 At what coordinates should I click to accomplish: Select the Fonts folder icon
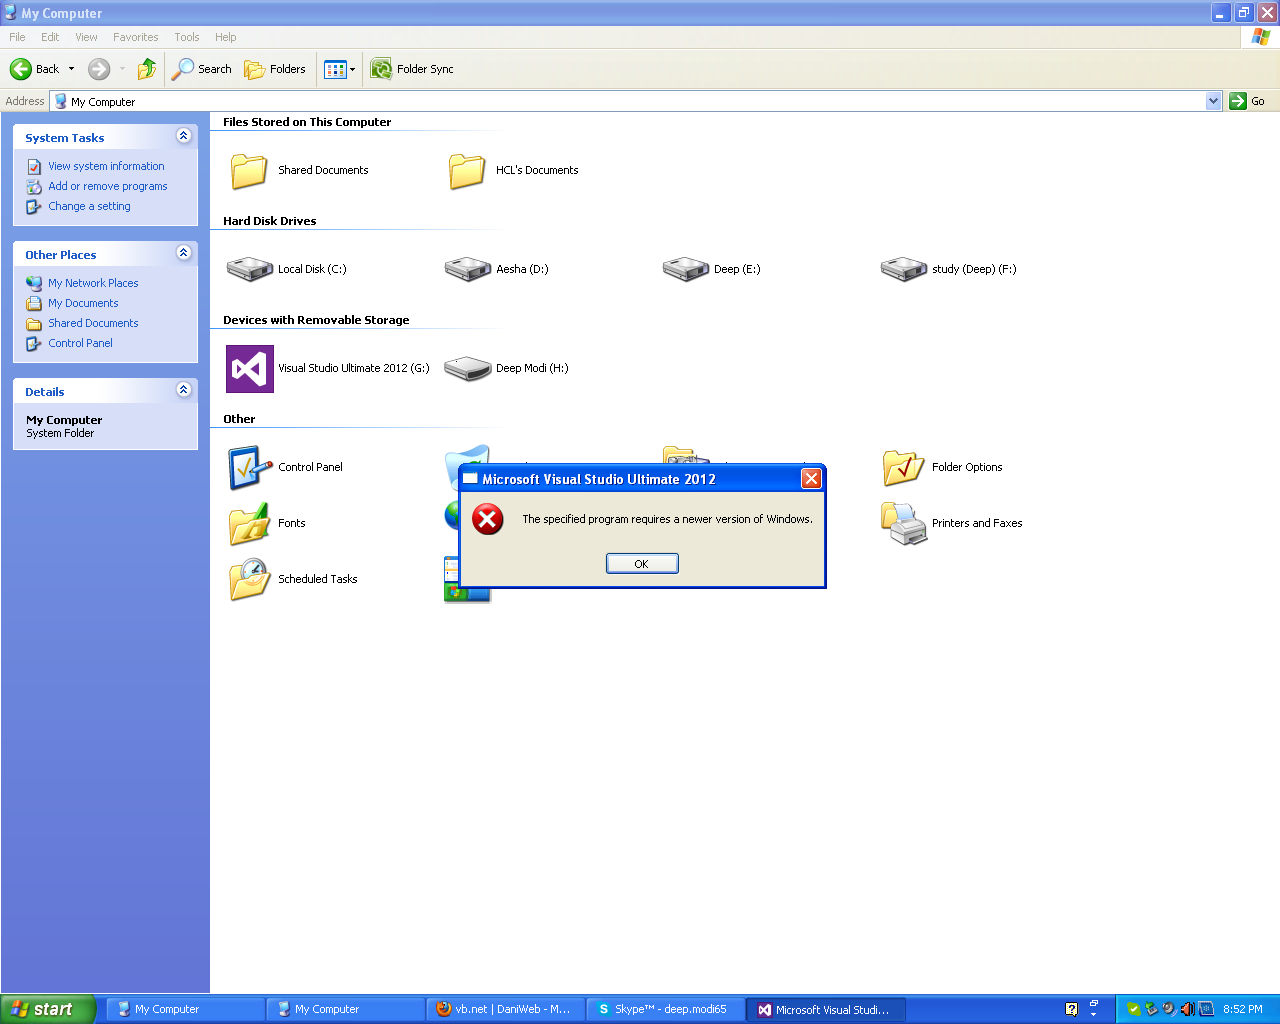[250, 524]
